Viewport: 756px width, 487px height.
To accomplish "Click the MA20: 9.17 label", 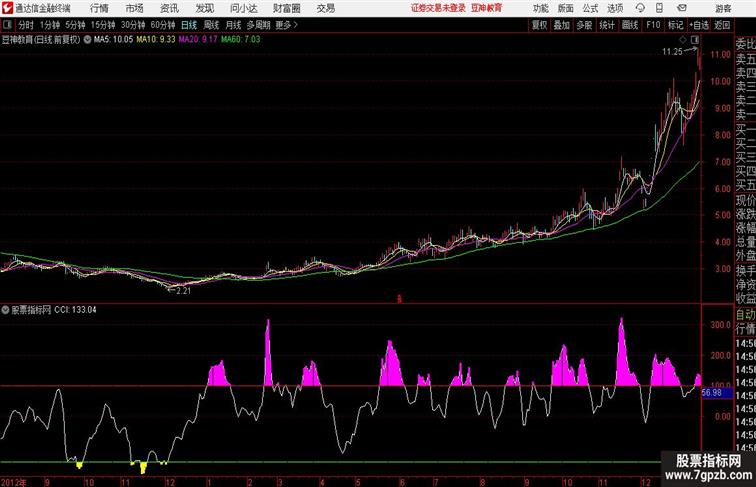I will pos(198,40).
